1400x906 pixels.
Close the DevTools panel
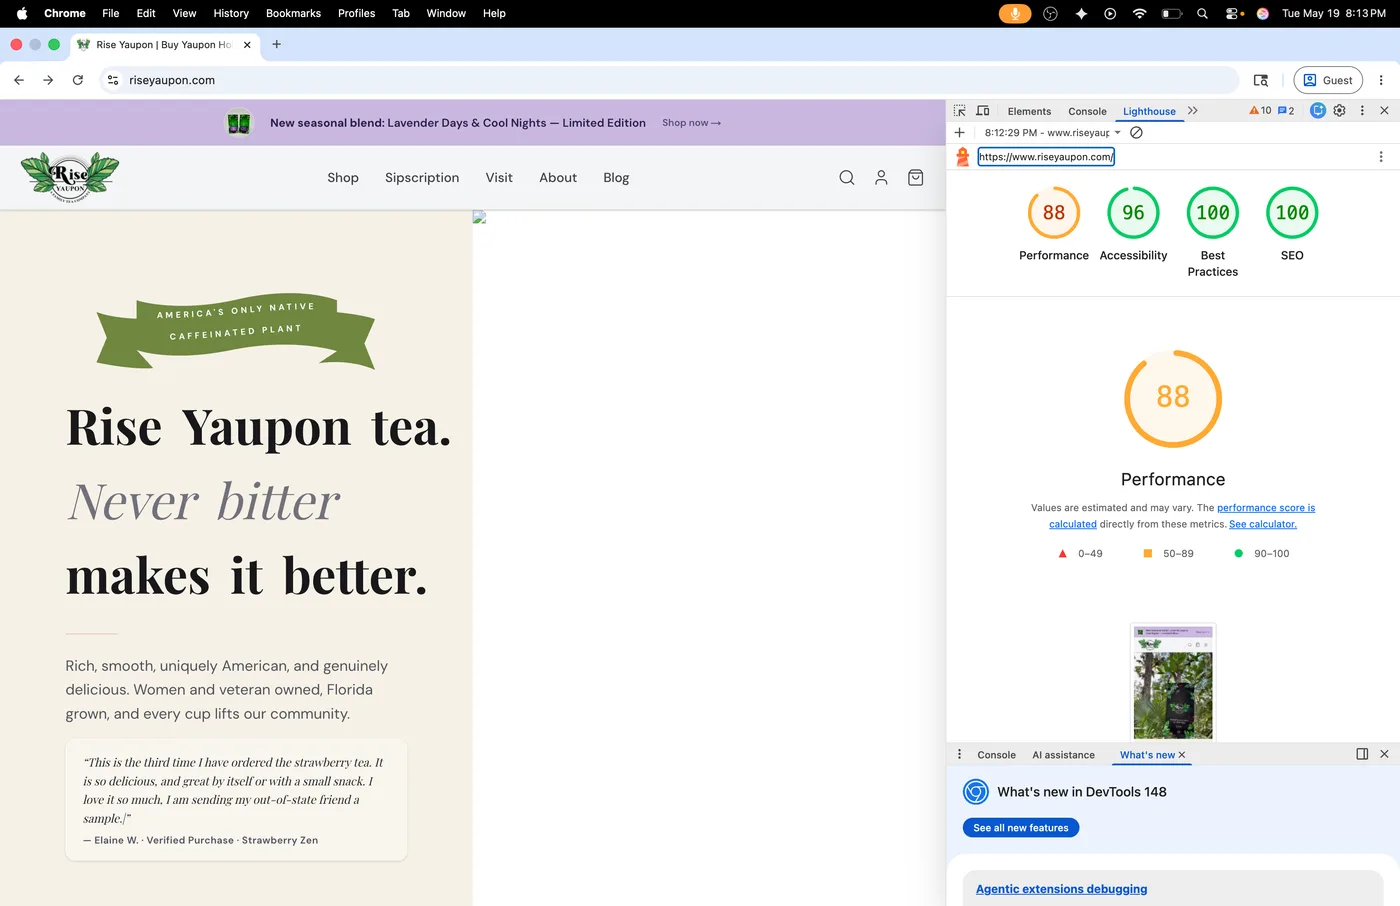(1384, 111)
